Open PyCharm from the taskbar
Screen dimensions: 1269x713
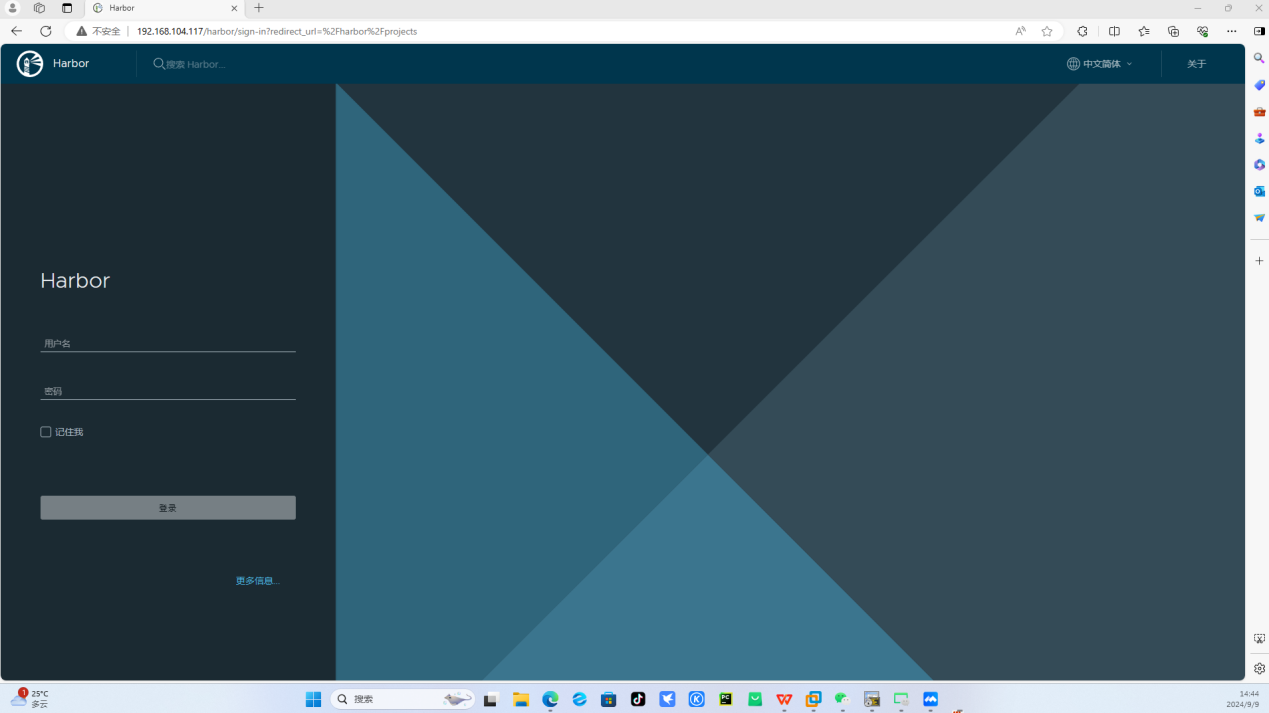click(726, 699)
